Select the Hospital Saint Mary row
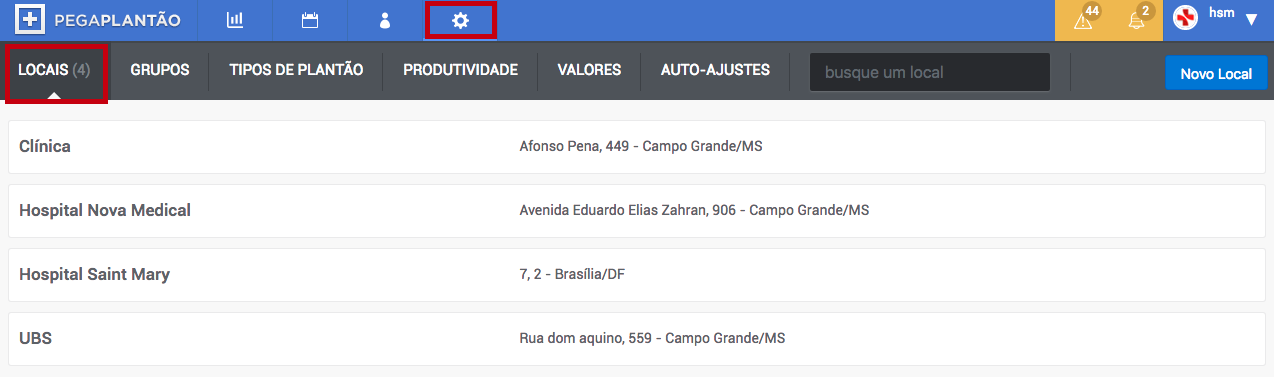 637,274
